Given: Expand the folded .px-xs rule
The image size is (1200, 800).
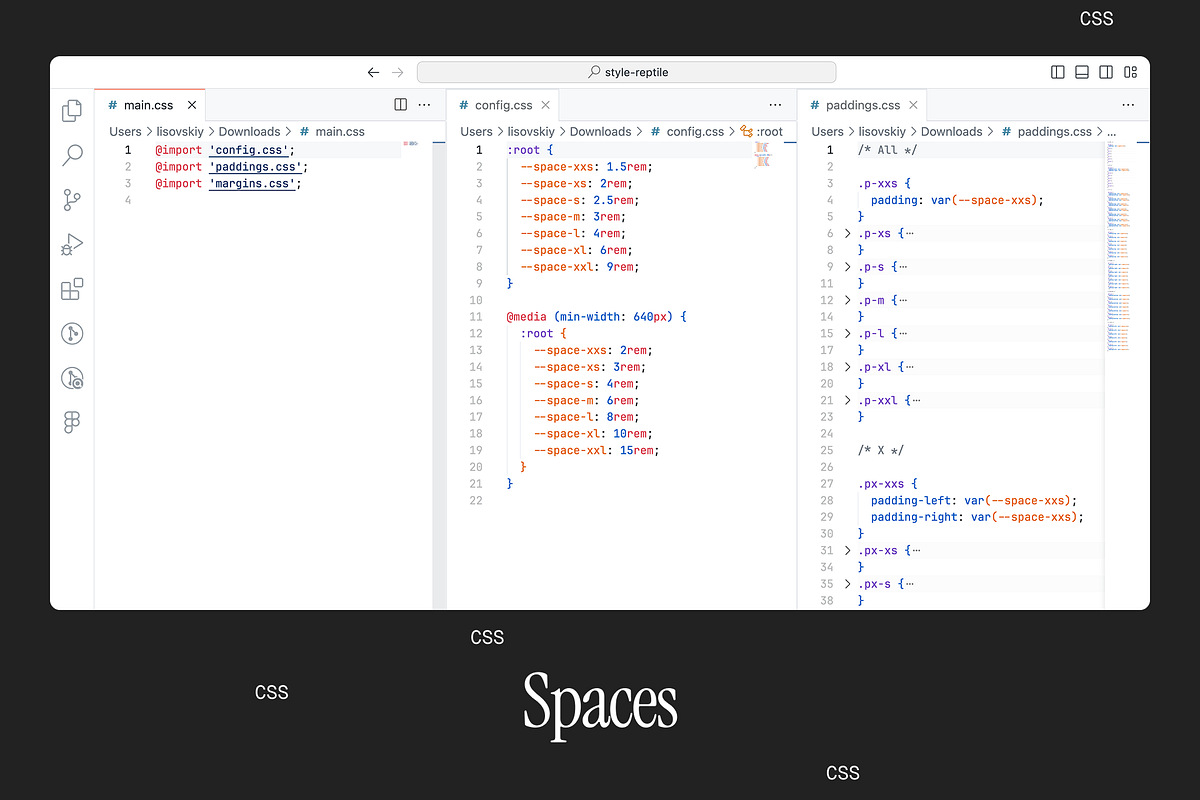Looking at the screenshot, I should (x=848, y=550).
